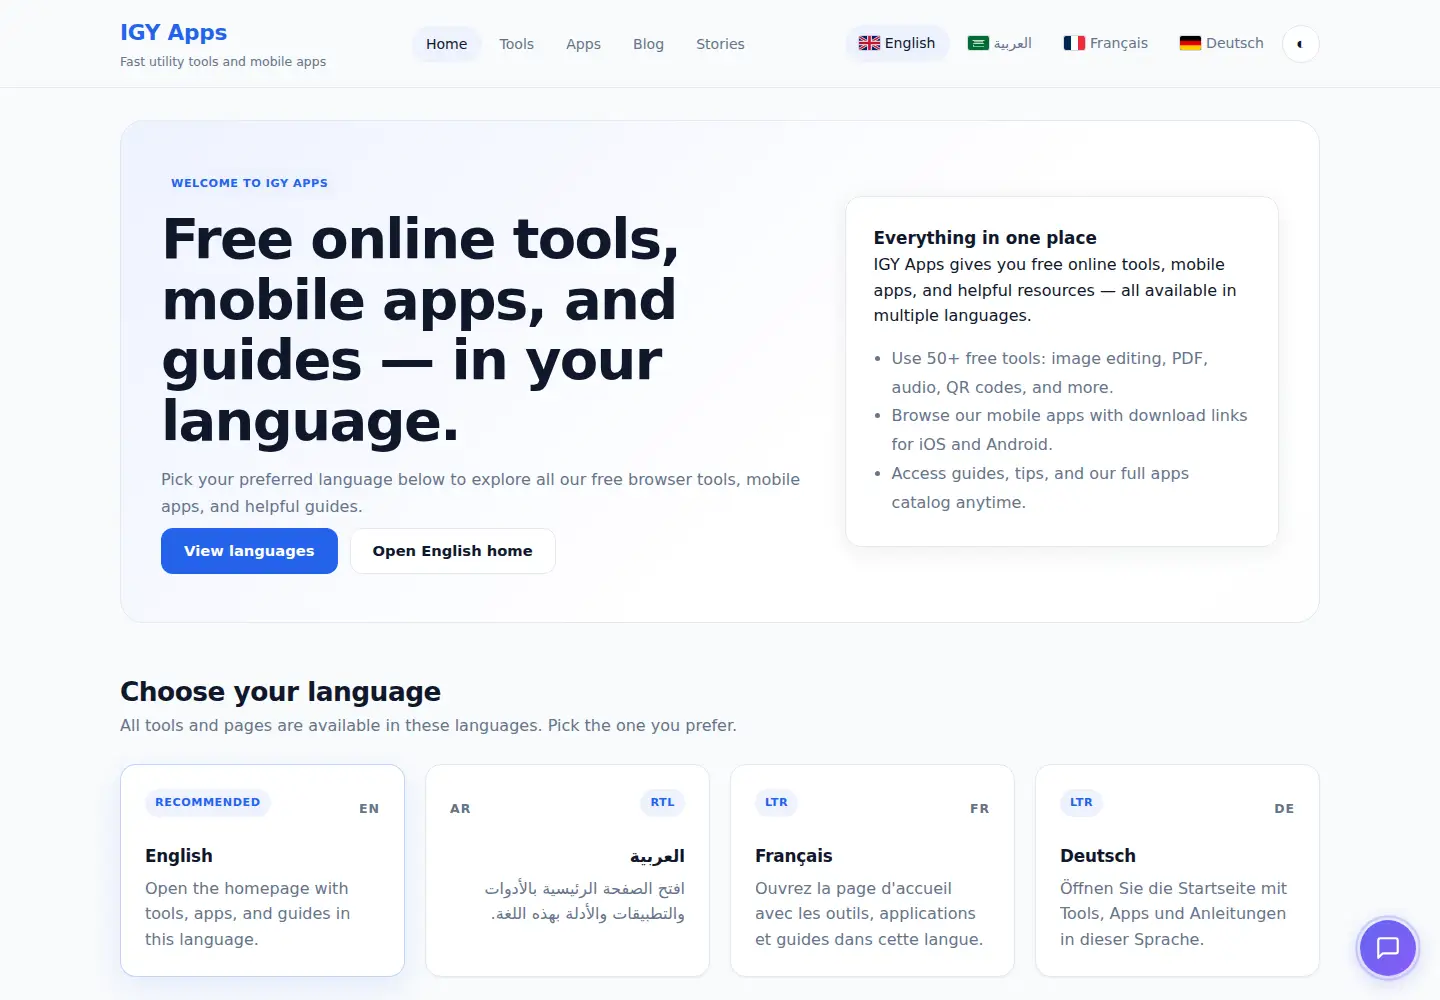This screenshot has width=1440, height=1000.
Task: Click the Choose your language heading
Action: pos(280,692)
